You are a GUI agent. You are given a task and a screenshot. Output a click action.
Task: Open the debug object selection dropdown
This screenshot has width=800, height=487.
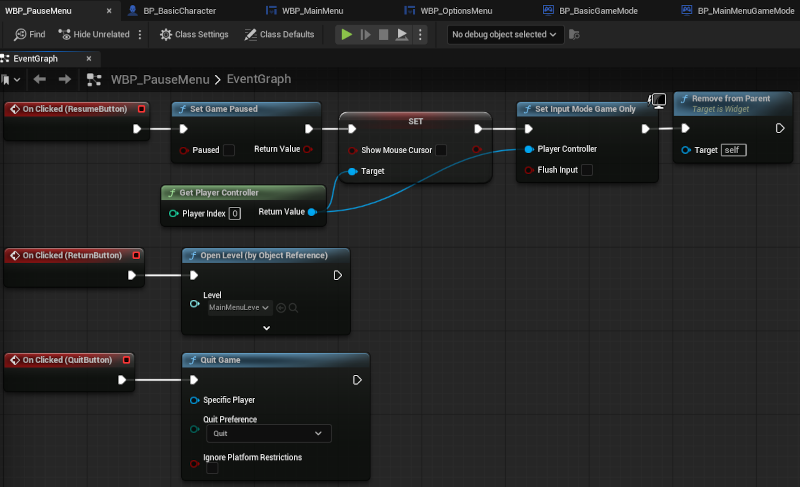tap(505, 34)
